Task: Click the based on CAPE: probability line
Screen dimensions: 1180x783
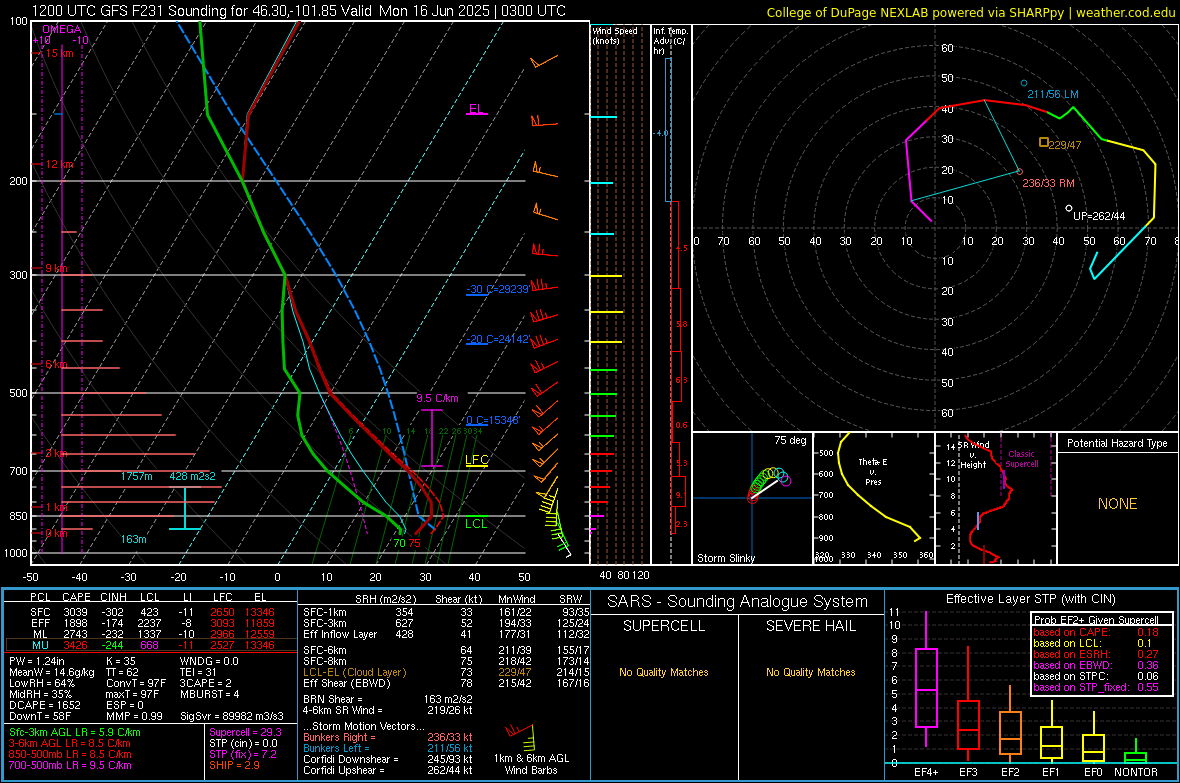Action: pos(1096,632)
